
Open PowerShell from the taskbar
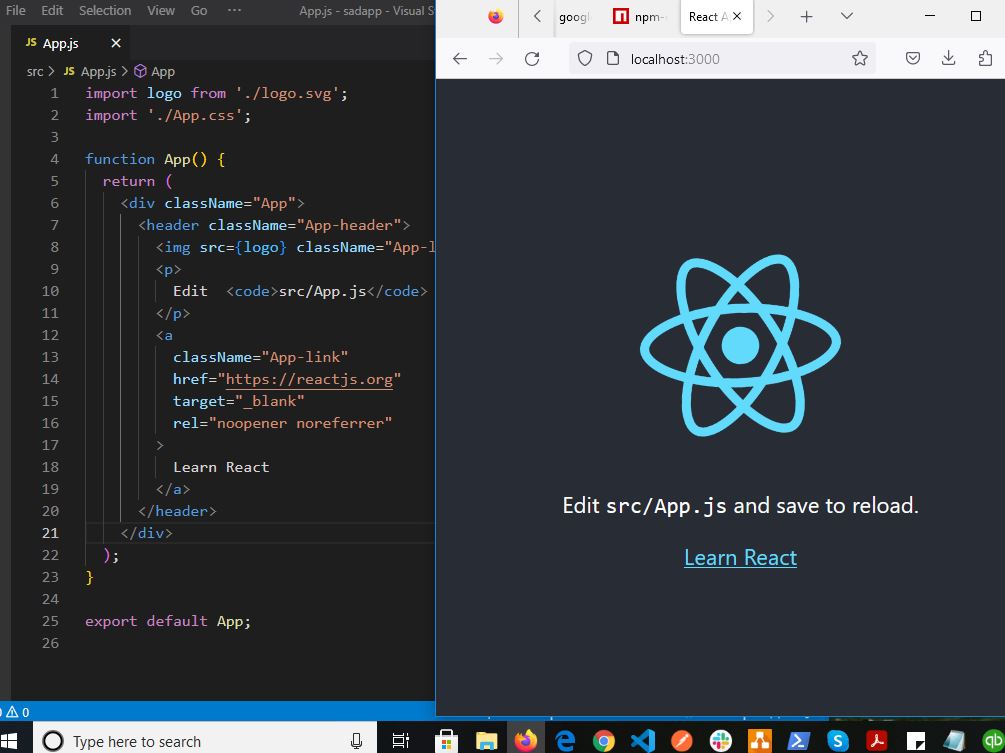pos(799,740)
